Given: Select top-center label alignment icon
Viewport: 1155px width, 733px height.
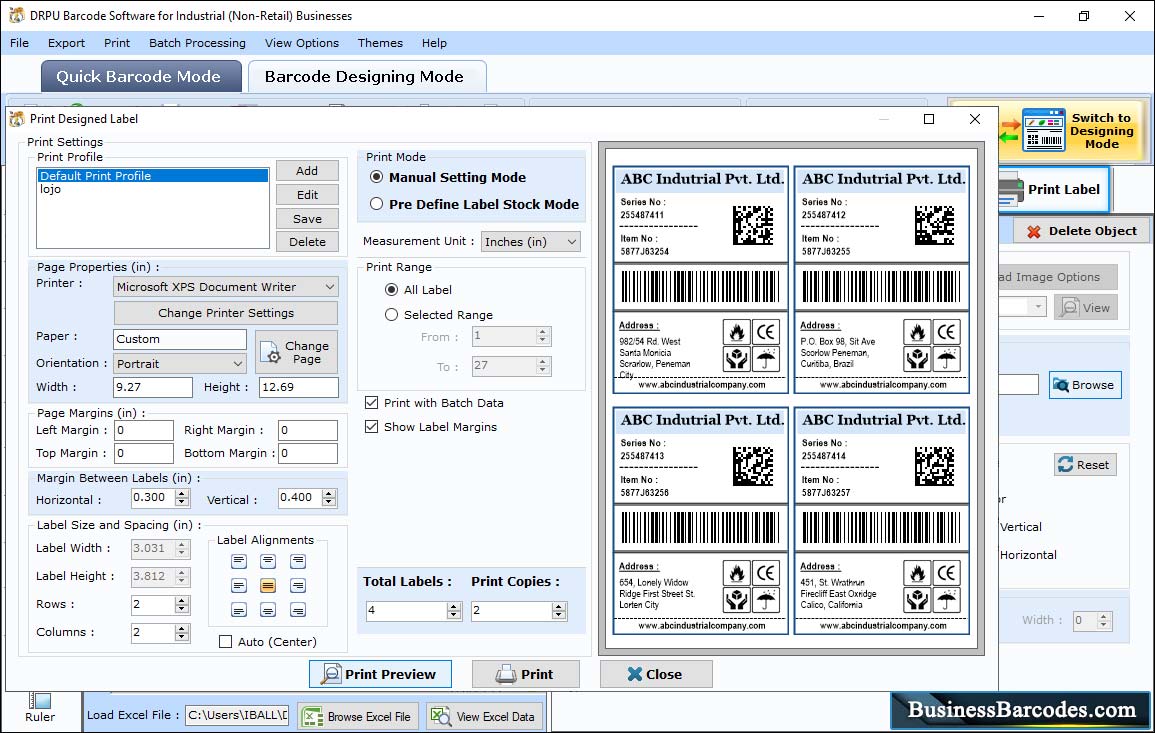Looking at the screenshot, I should pos(268,561).
